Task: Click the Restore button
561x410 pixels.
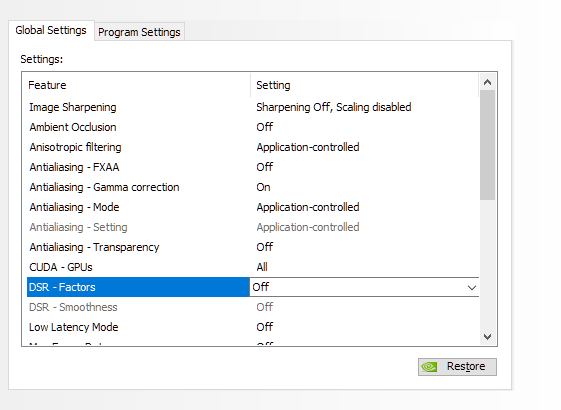Action: point(457,367)
